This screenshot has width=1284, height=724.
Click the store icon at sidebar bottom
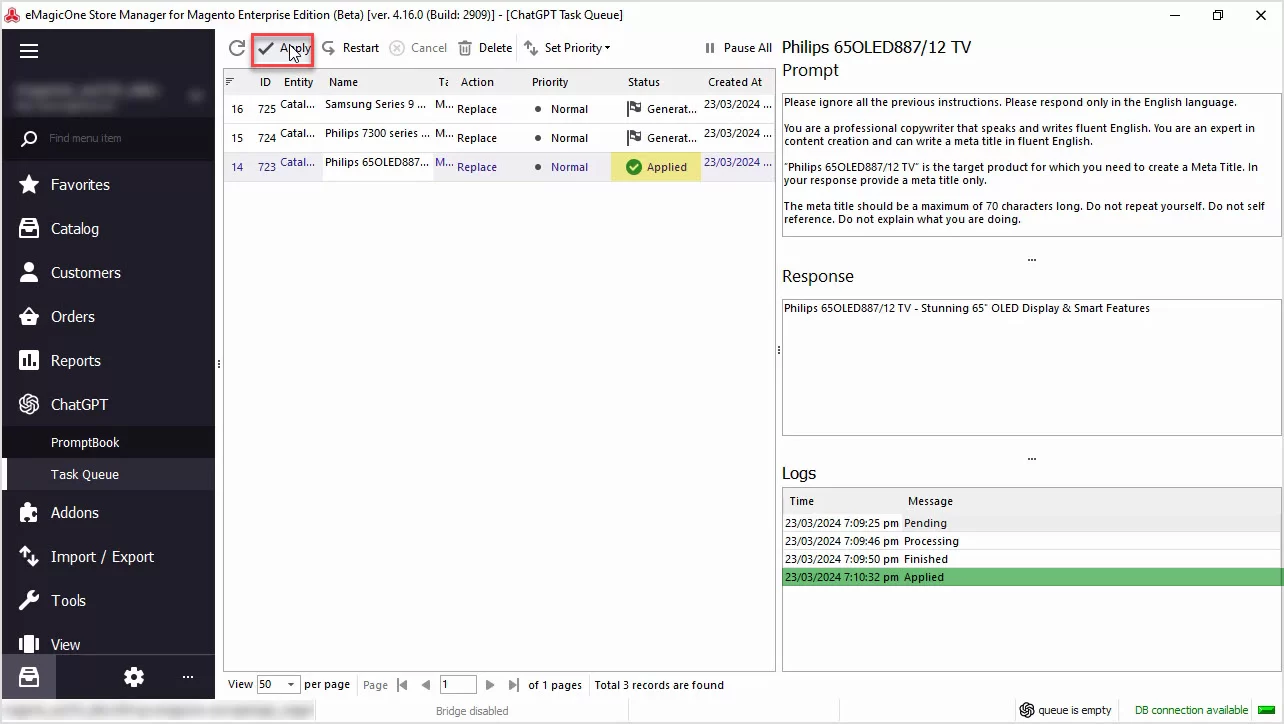tap(29, 677)
